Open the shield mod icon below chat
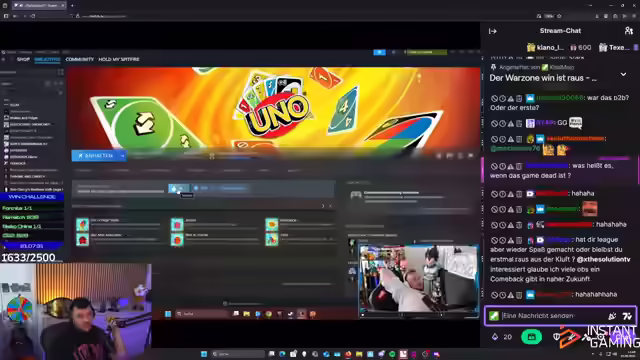 tap(556, 337)
